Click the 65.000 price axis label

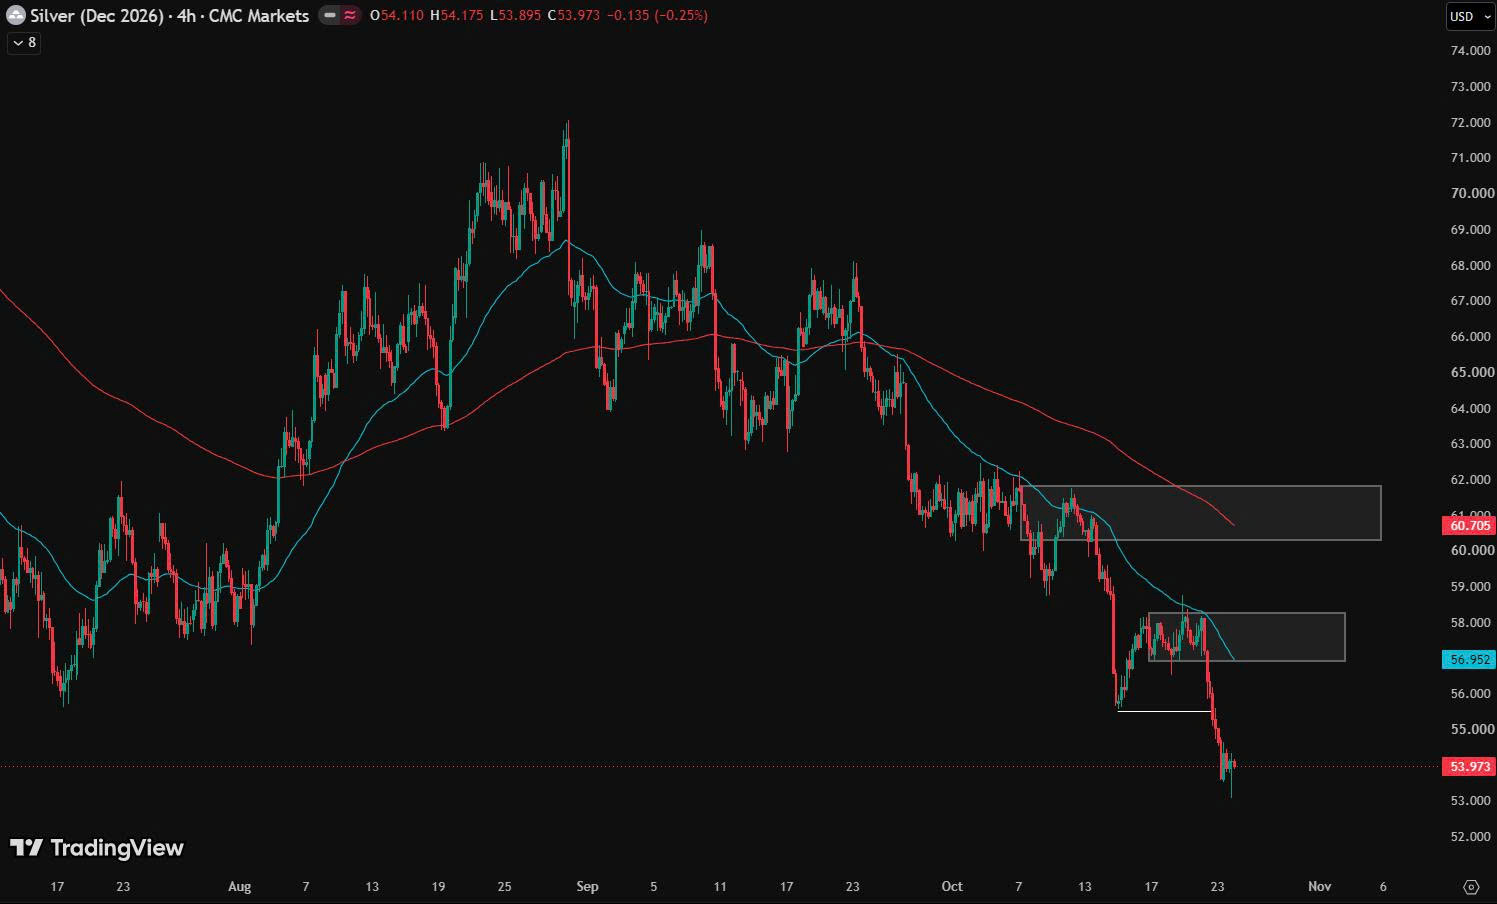point(1471,372)
